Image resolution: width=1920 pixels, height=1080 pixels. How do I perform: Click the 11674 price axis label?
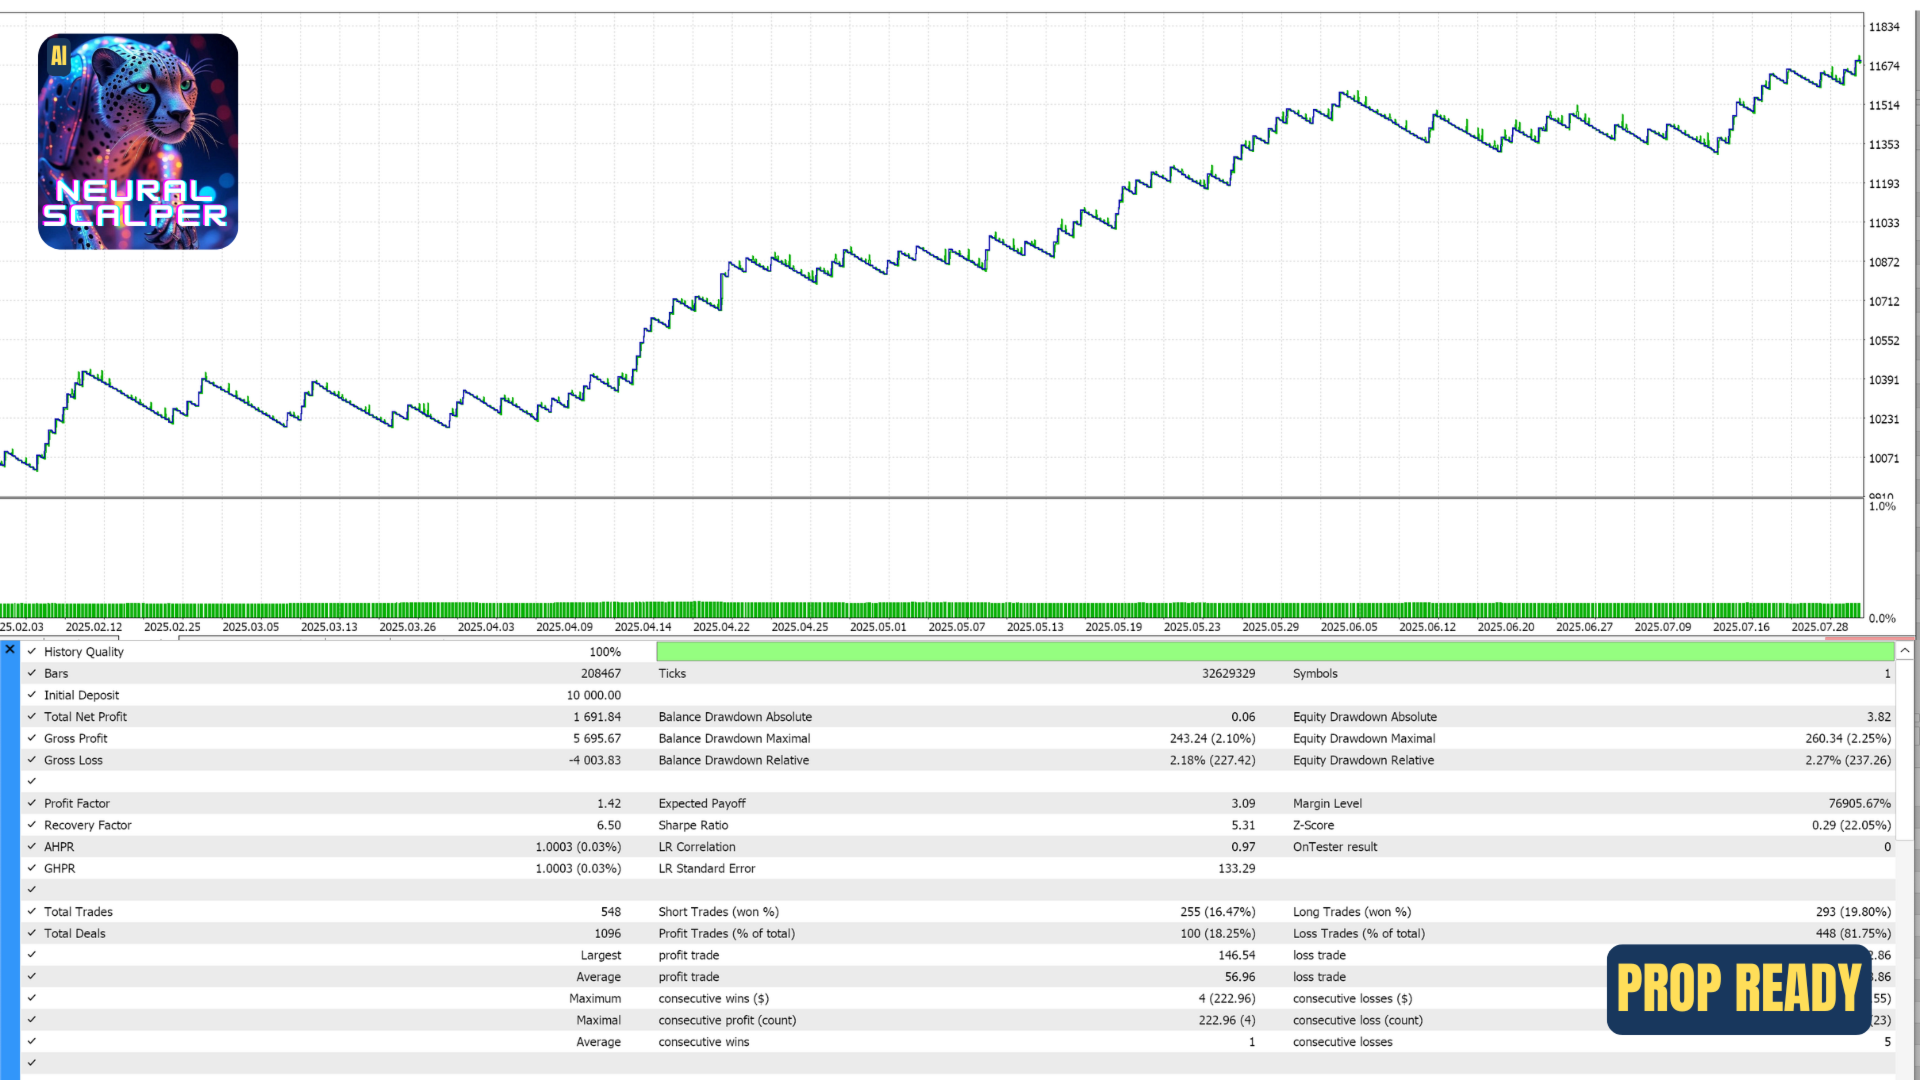(1884, 66)
